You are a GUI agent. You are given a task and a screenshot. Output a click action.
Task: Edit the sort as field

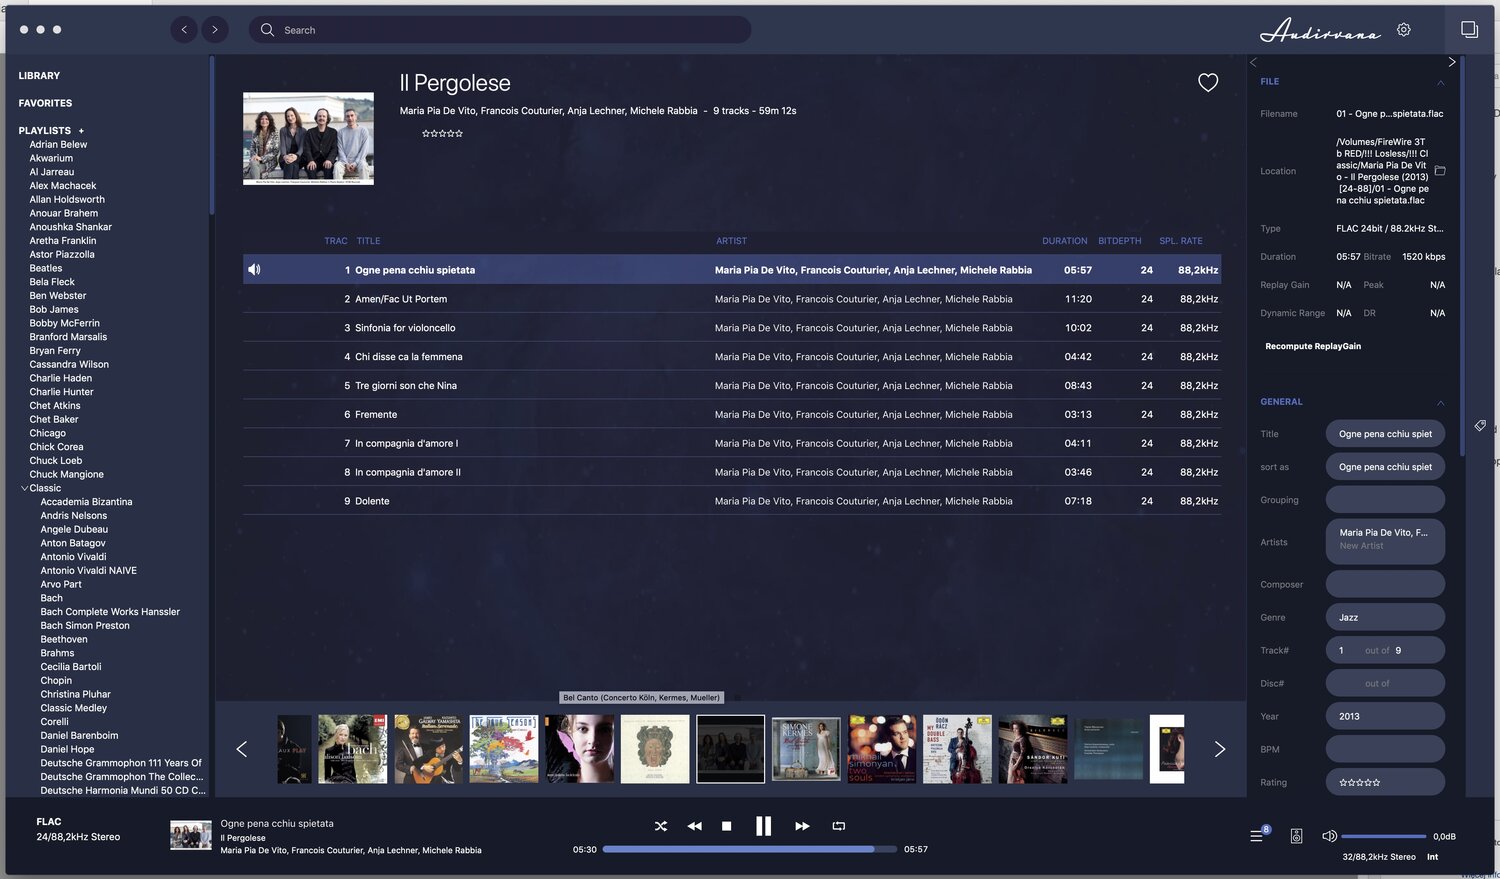1385,467
